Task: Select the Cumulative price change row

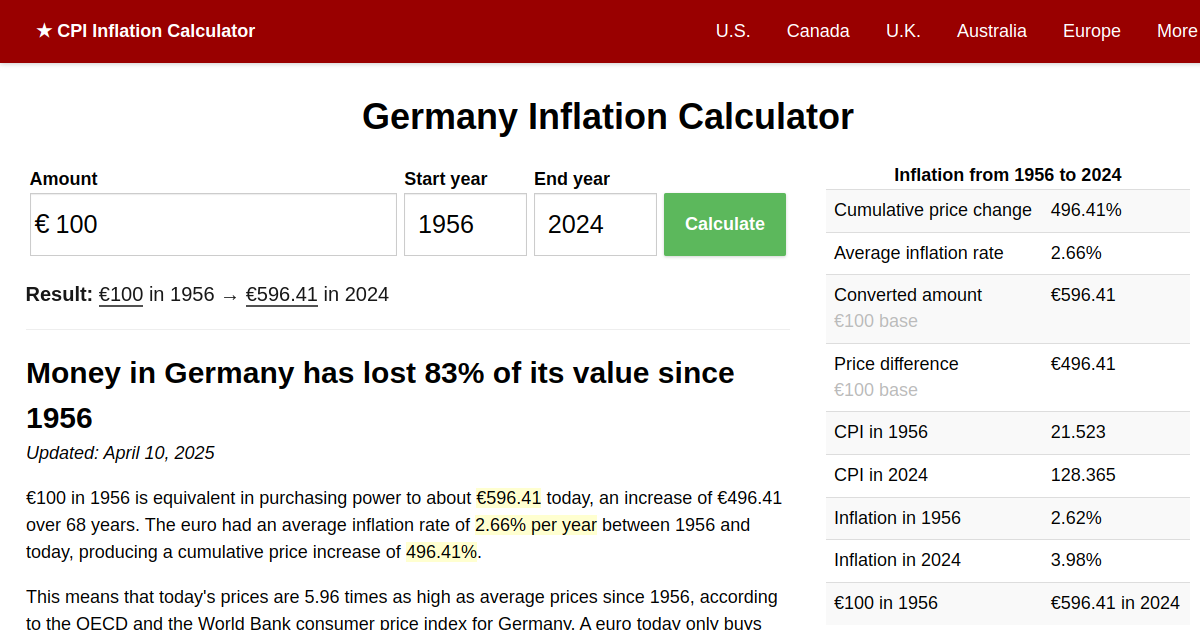Action: [1007, 211]
